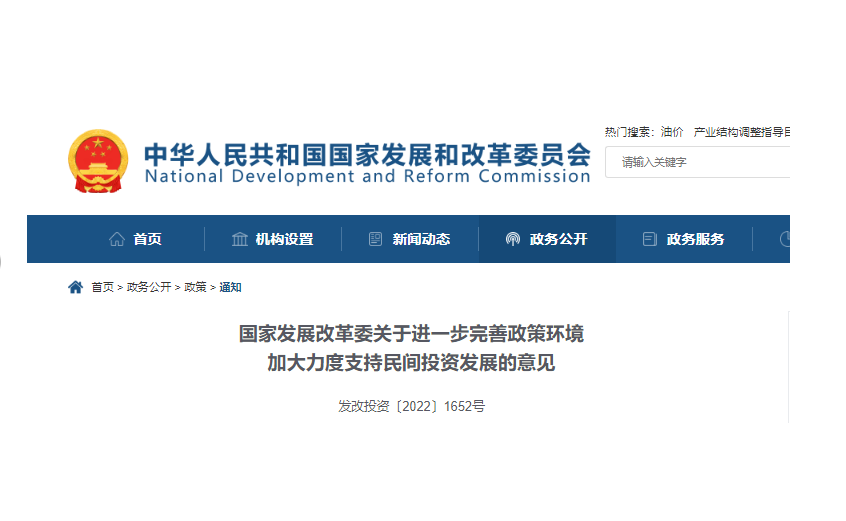Viewport: 846px width, 521px height.
Task: Click the house icon in navigation bar
Action: [x=117, y=239]
